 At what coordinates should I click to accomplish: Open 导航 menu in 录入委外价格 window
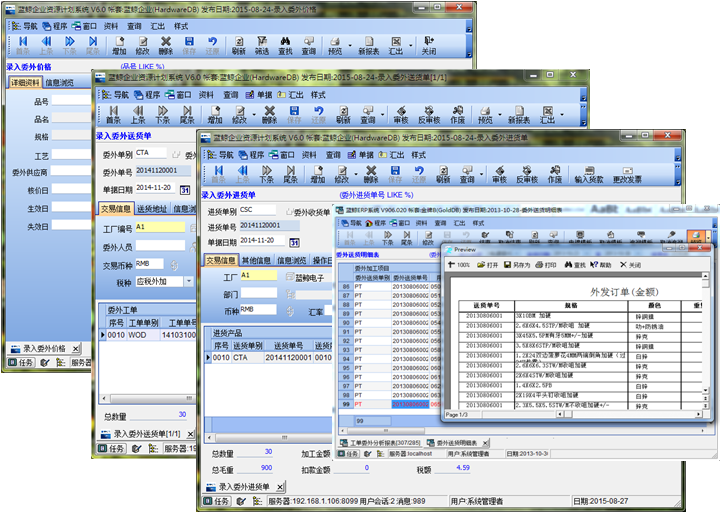[25, 26]
